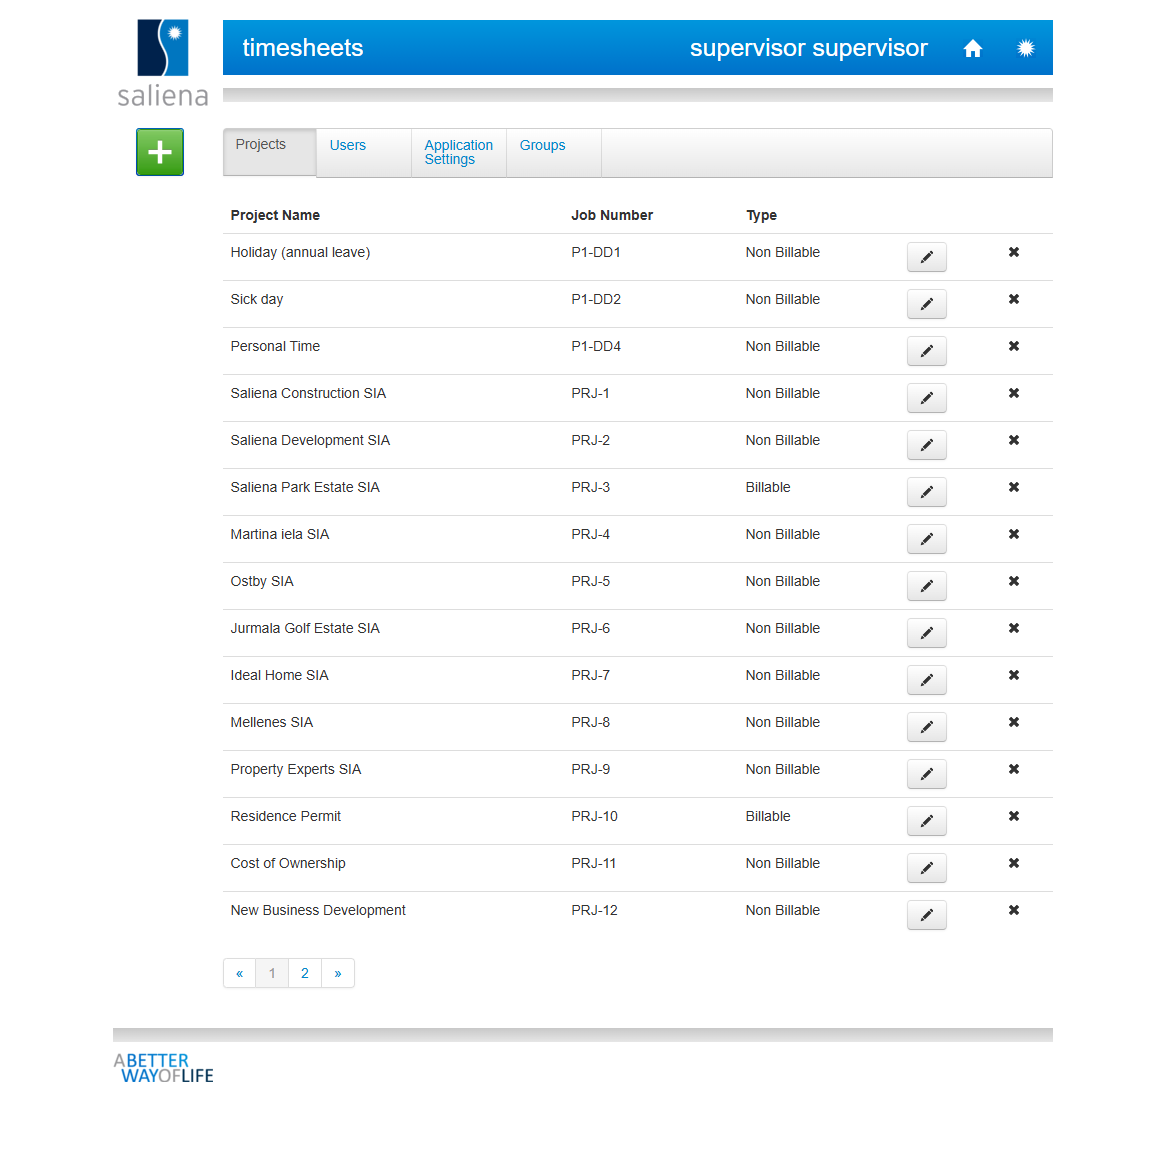Click the previous page arrow
Image resolution: width=1165 pixels, height=1165 pixels.
239,972
